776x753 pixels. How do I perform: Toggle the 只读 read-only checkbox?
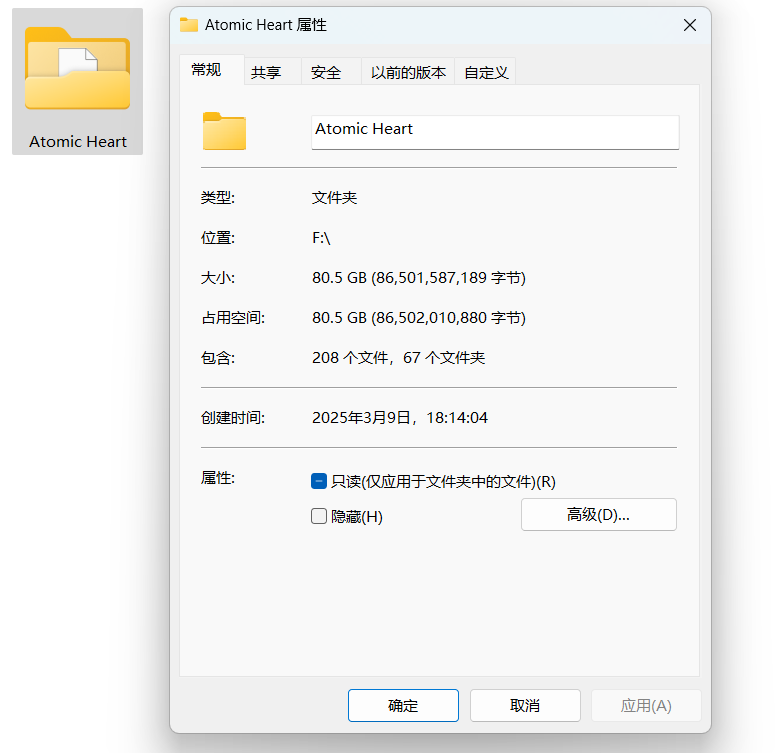pyautogui.click(x=319, y=481)
